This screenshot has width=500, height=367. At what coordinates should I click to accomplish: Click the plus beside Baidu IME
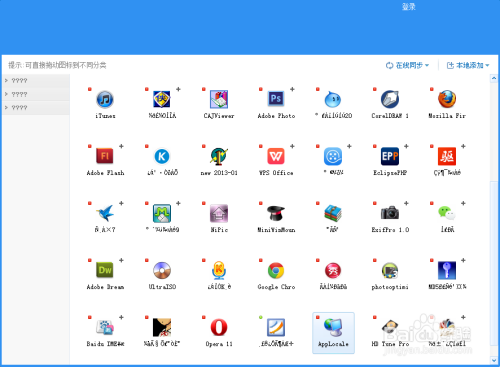[x=121, y=317]
